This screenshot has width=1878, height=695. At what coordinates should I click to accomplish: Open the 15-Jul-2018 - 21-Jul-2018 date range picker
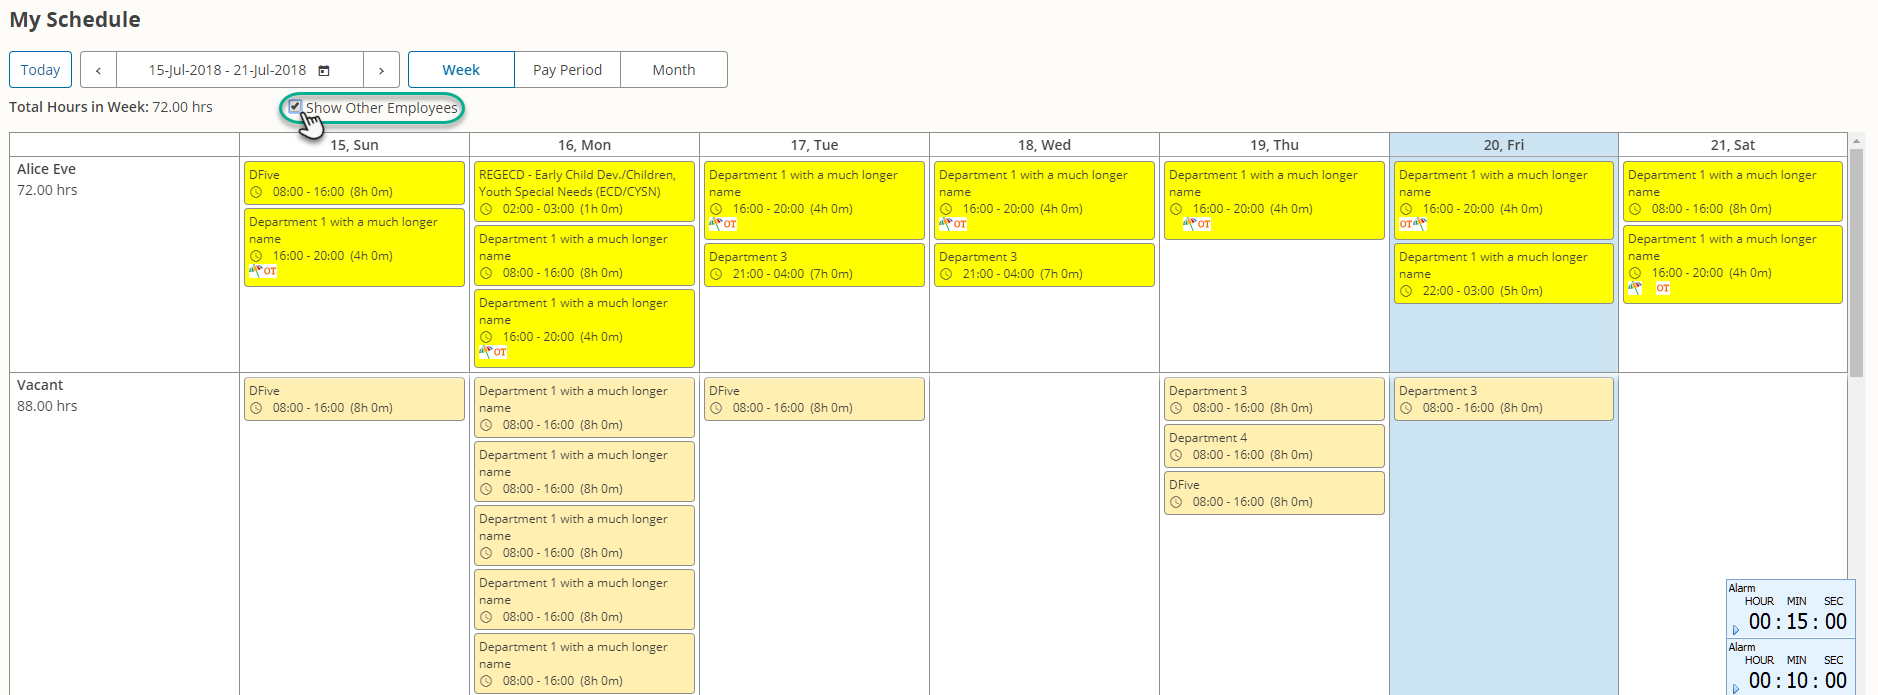point(240,70)
